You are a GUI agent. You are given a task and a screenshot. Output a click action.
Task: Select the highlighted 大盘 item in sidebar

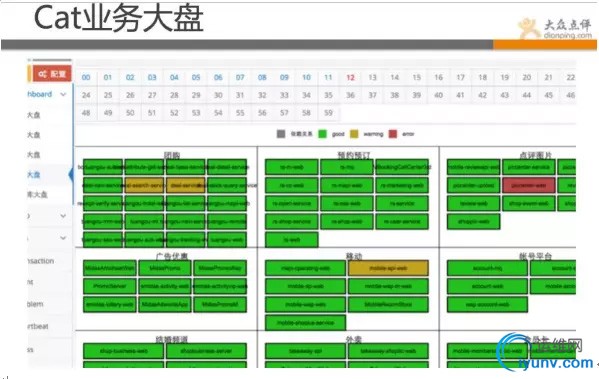(34, 175)
